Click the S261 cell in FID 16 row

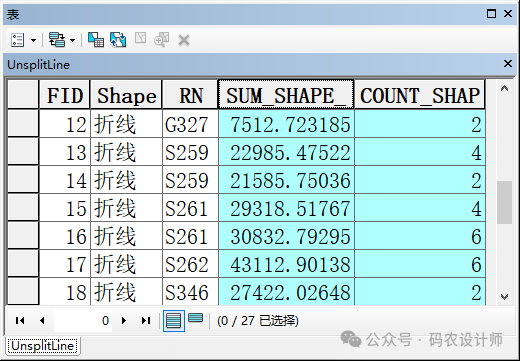pos(190,236)
